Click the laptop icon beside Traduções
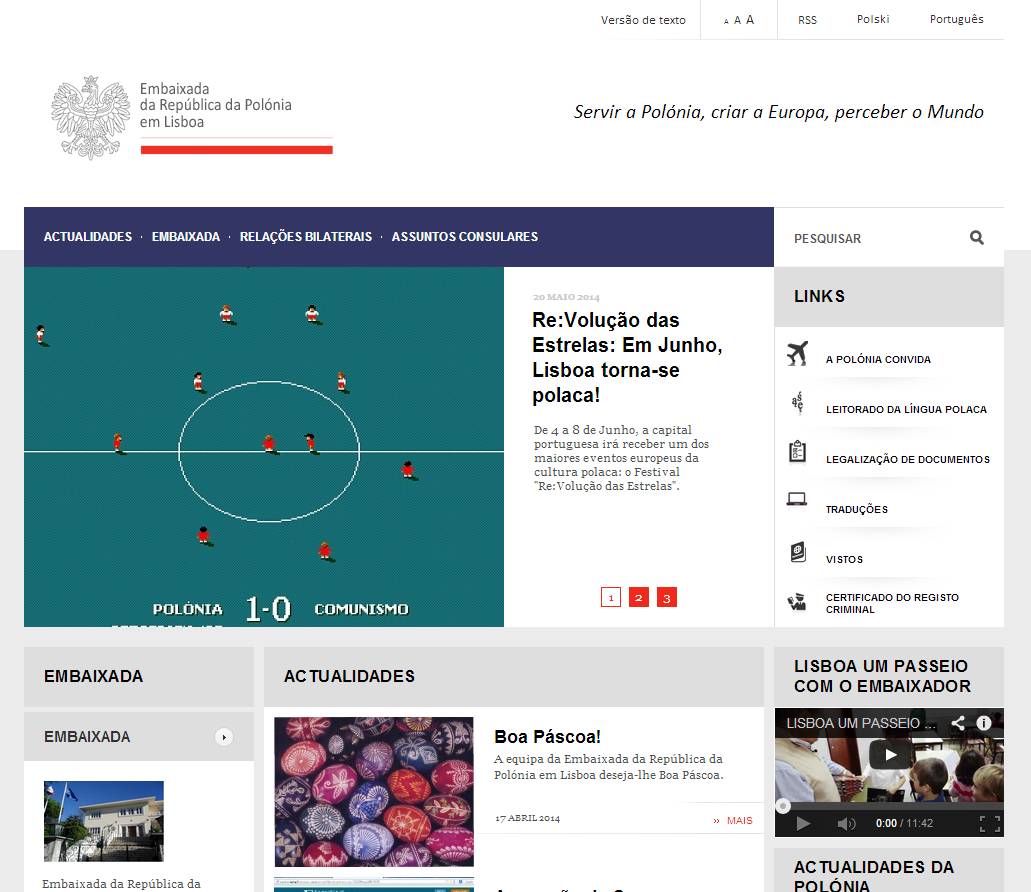Viewport: 1031px width, 892px height. point(797,499)
